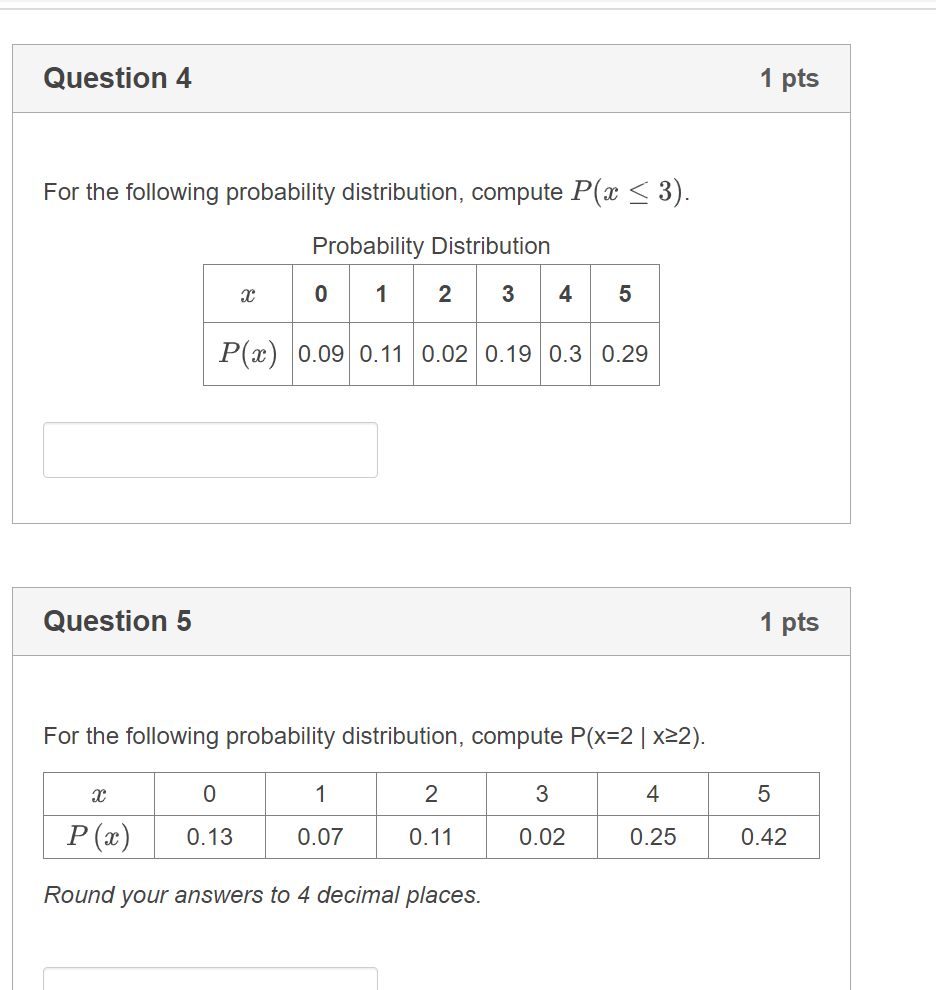Select the 0.29 cell in Question 4 table

[x=625, y=354]
